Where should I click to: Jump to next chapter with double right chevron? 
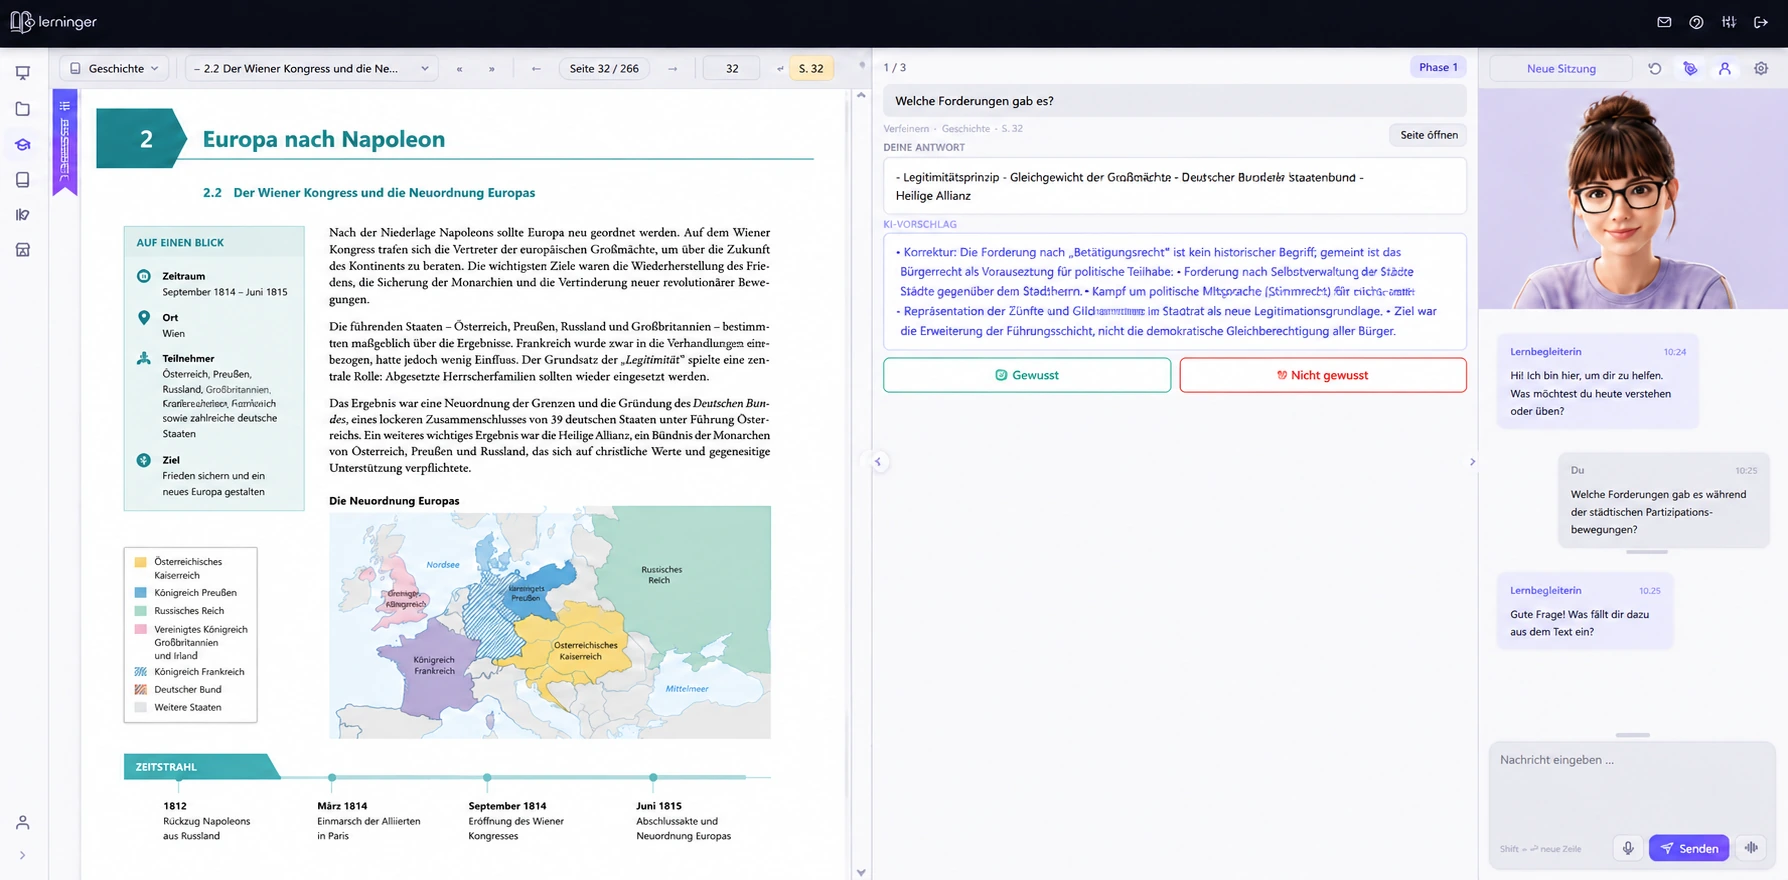492,69
